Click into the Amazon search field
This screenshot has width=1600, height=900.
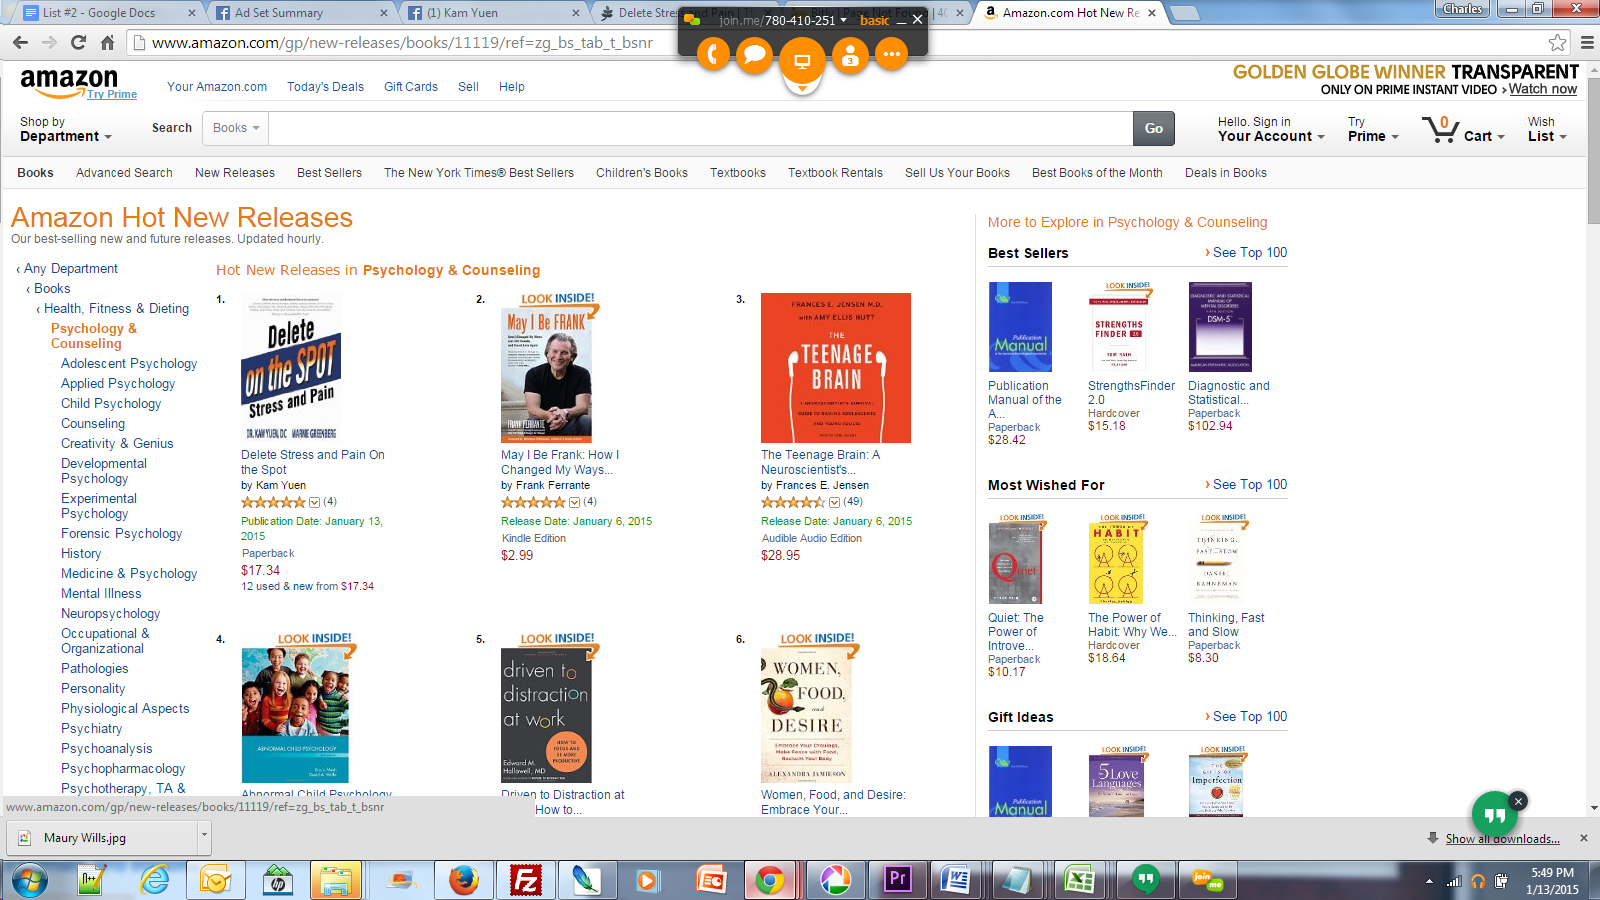click(x=701, y=128)
